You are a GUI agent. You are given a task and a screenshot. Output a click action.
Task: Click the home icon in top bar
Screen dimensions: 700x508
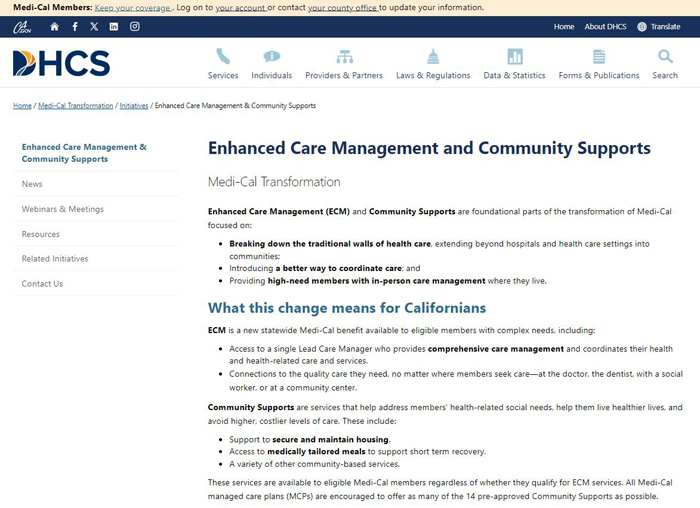click(54, 27)
